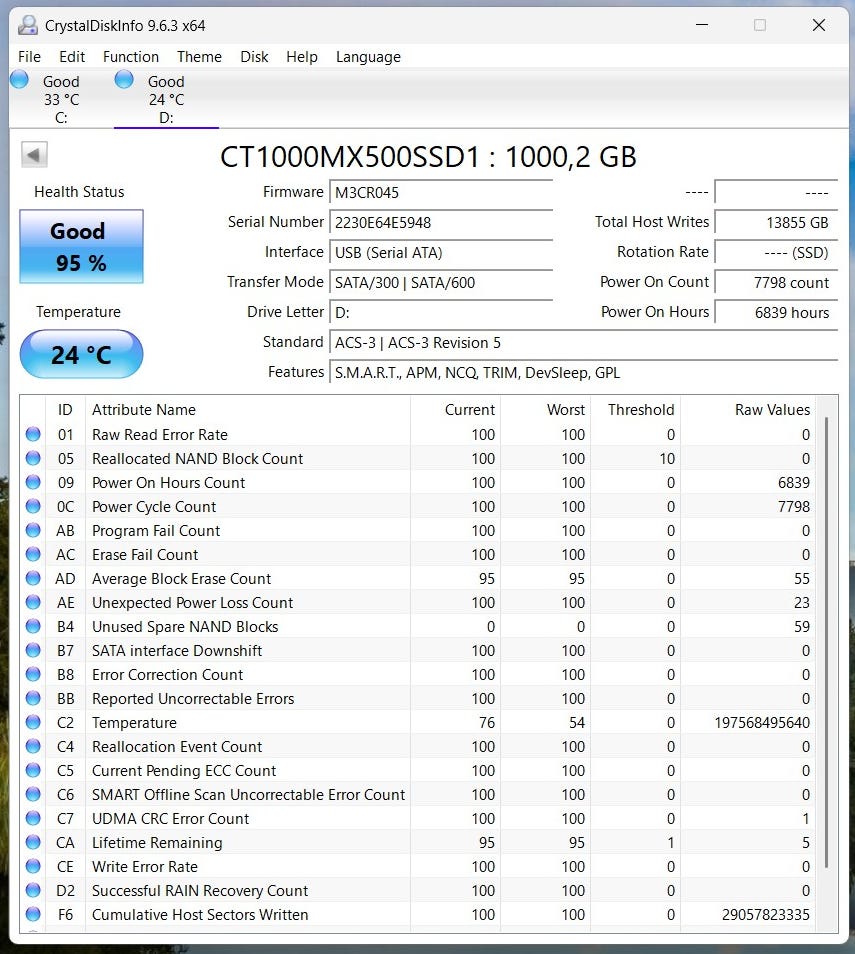855x954 pixels.
Task: Select raw value 29057823335
Action: (x=766, y=914)
